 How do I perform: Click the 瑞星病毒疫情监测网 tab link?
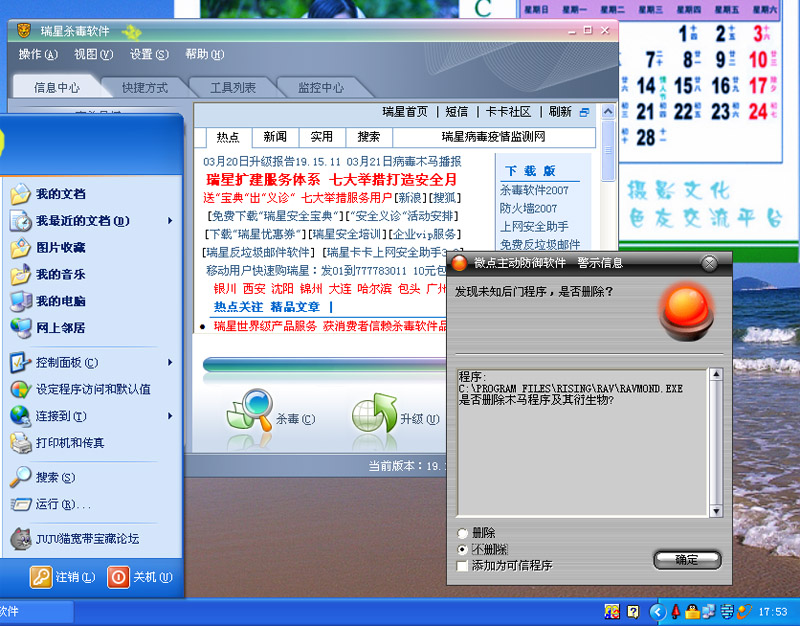point(493,137)
